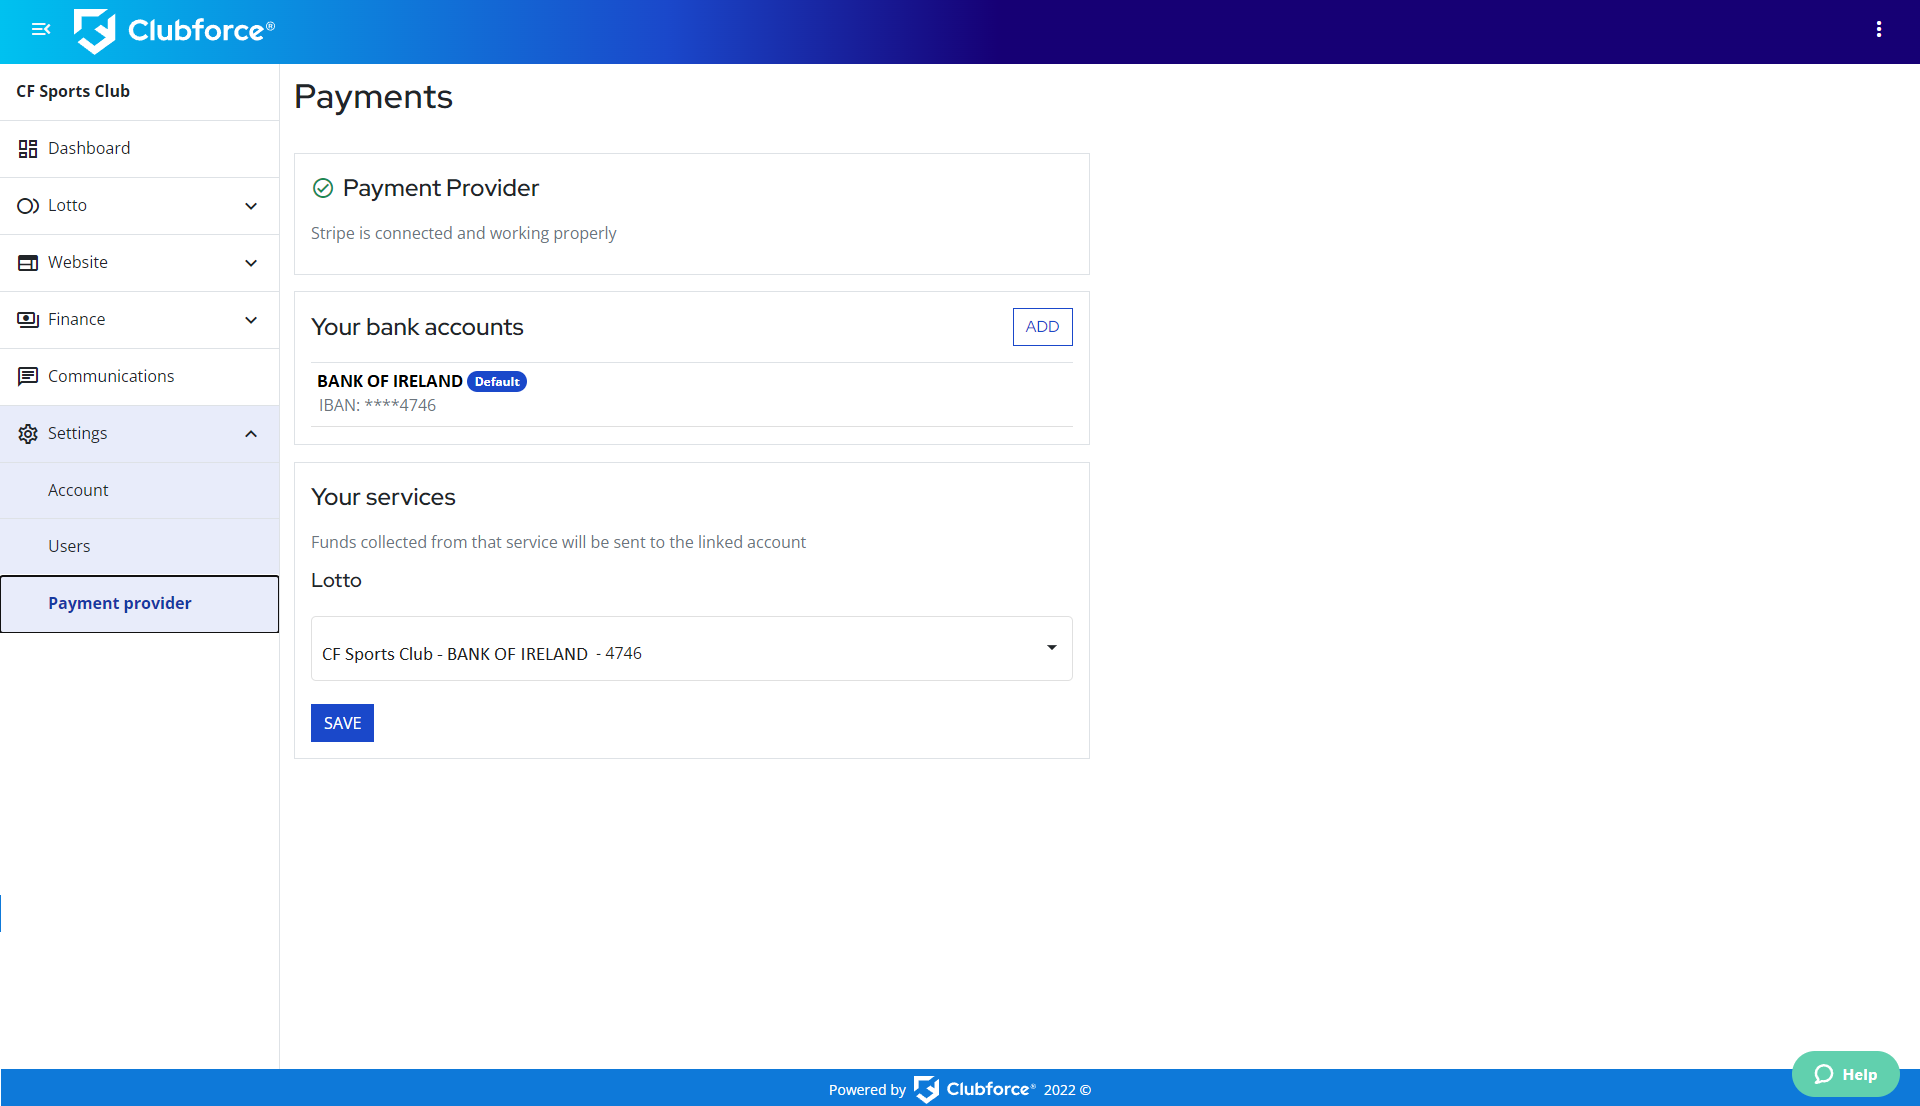Open Communications section
The image size is (1920, 1106).
coord(140,377)
